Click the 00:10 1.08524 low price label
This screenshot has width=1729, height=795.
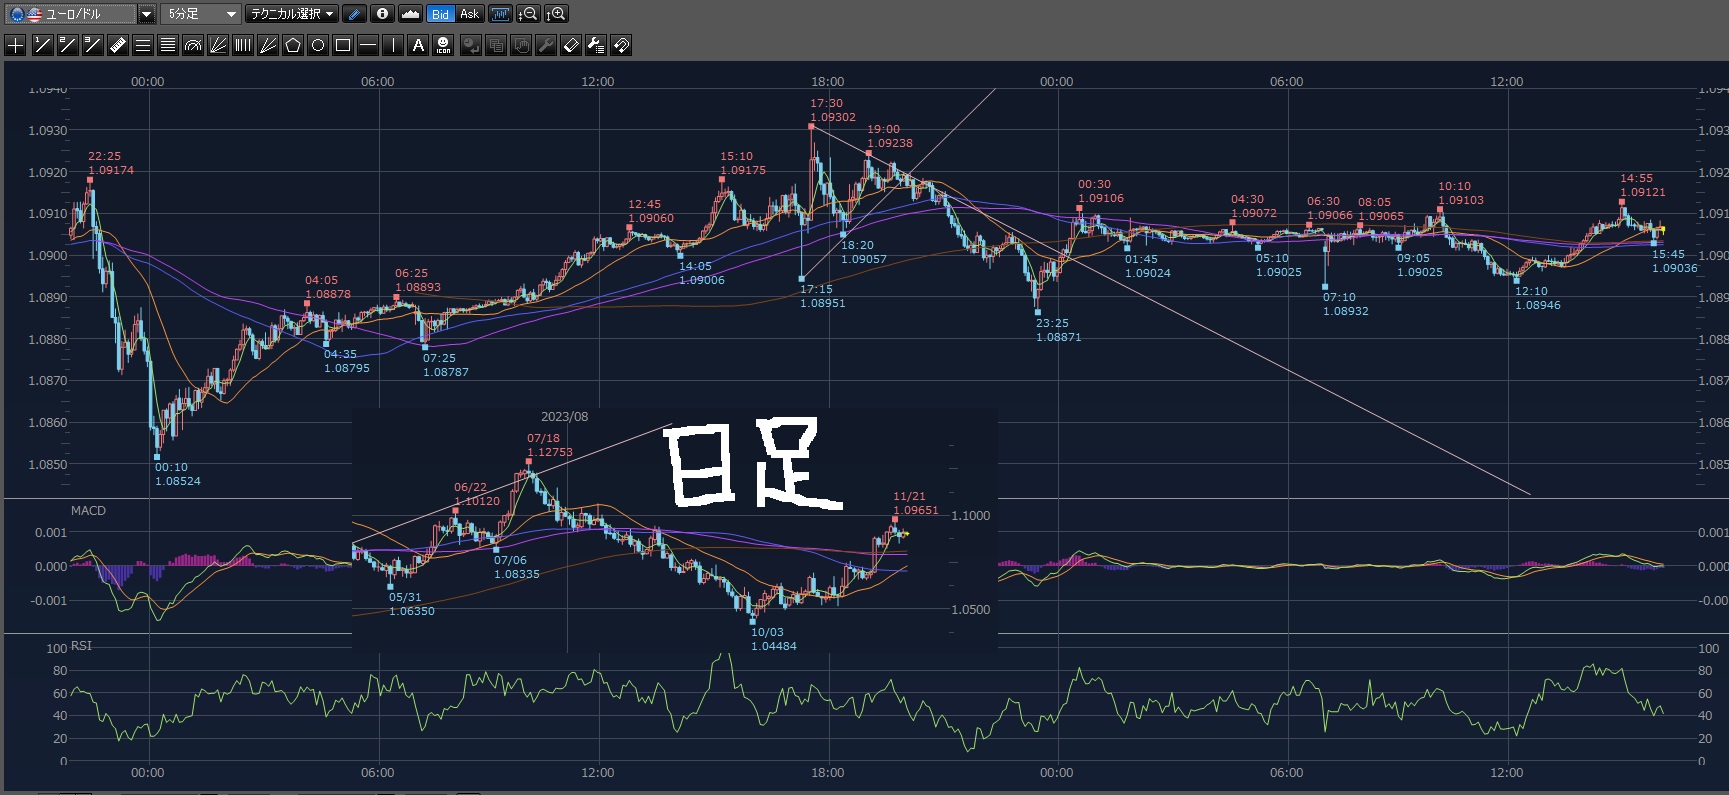[x=177, y=474]
